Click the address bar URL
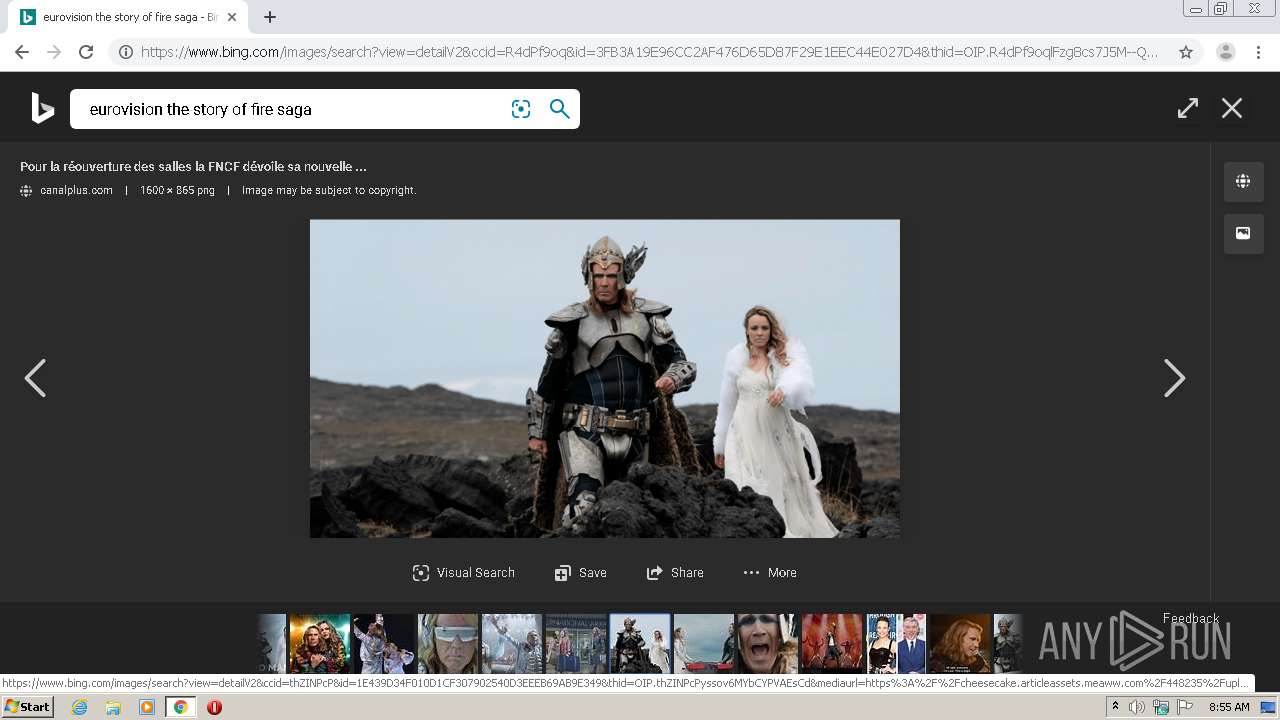Image resolution: width=1280 pixels, height=720 pixels. pos(650,52)
